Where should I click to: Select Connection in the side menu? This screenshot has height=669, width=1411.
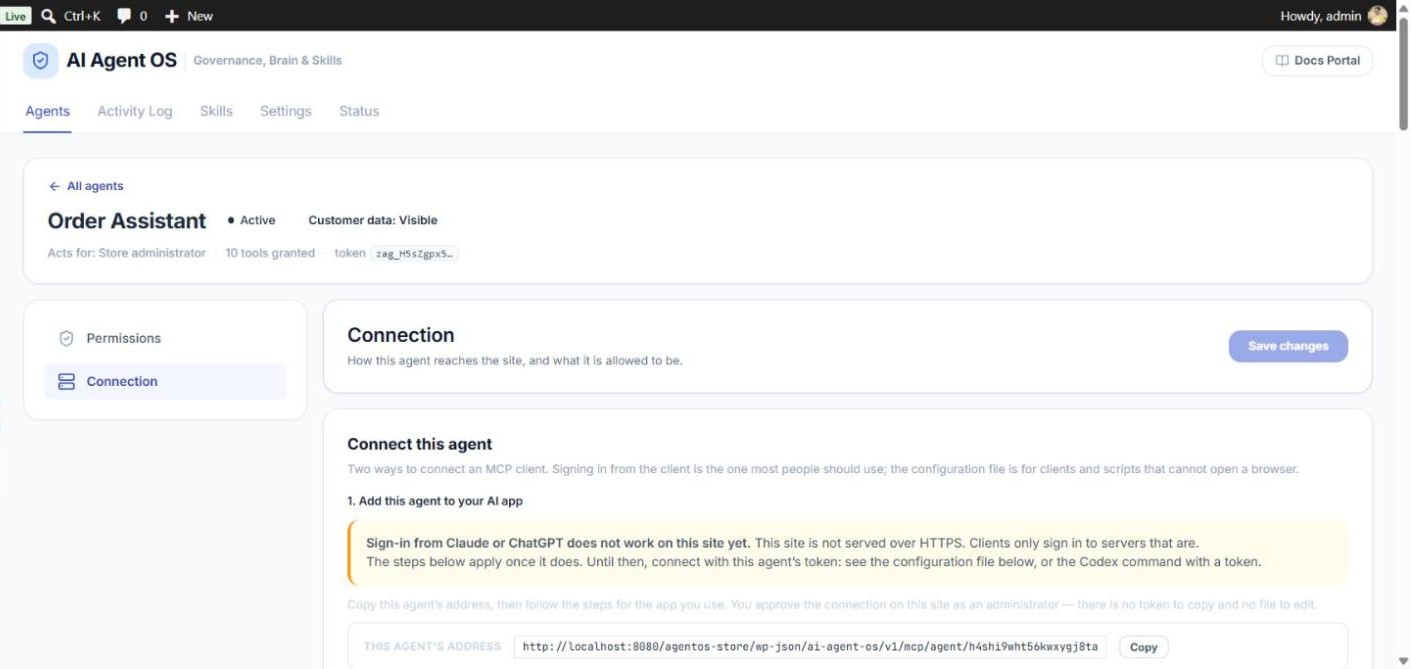165,381
